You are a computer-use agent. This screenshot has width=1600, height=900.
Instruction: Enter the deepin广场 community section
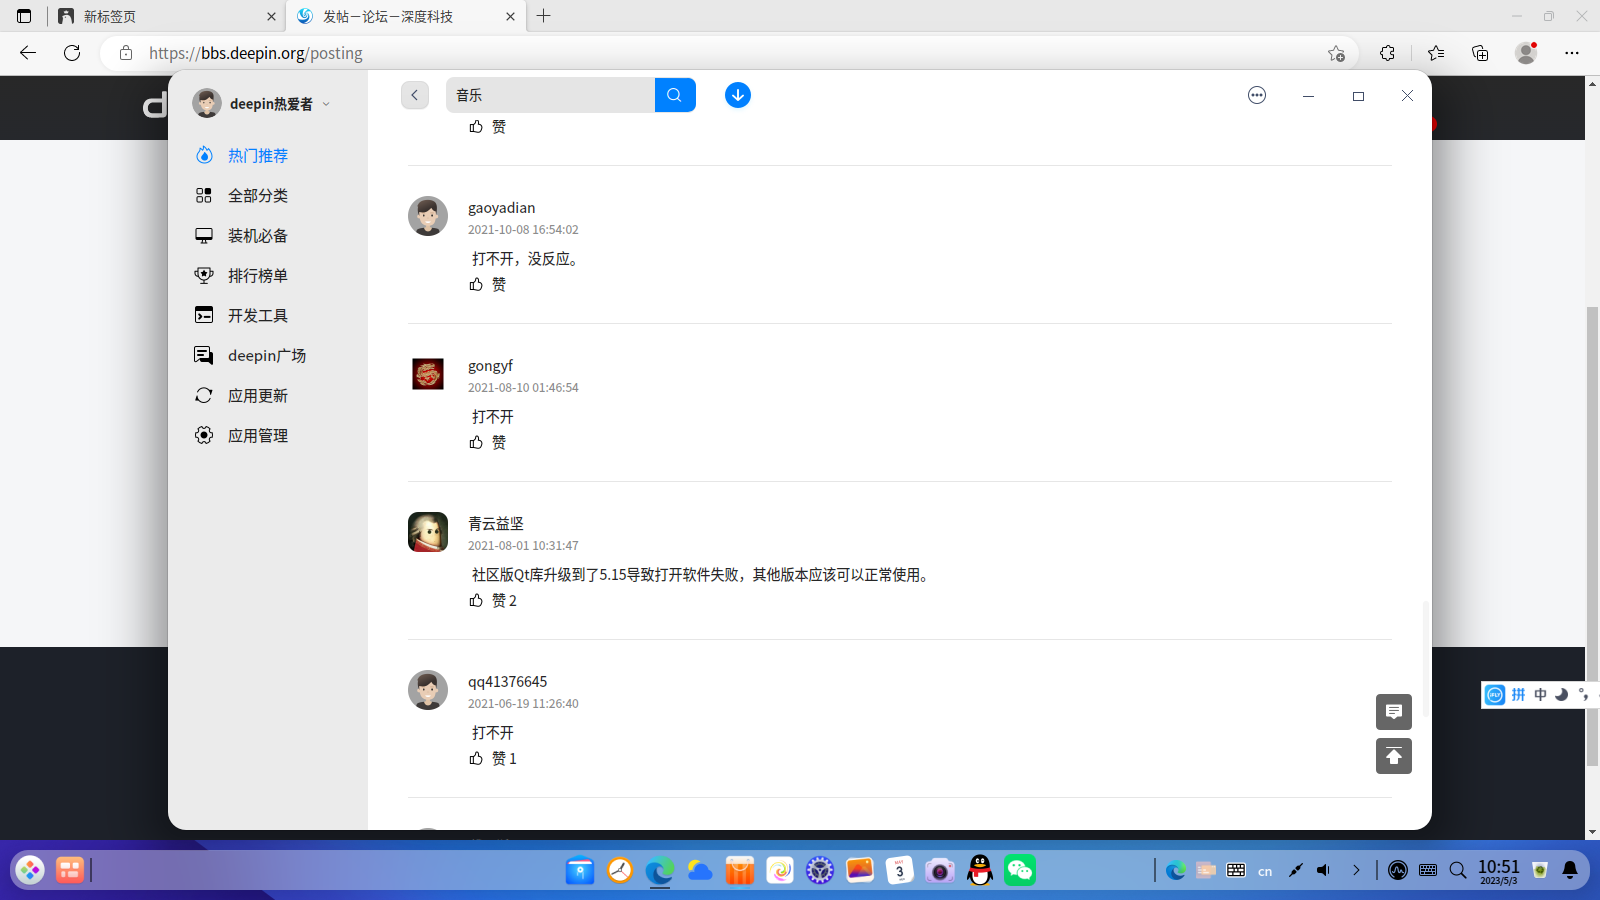click(x=265, y=355)
